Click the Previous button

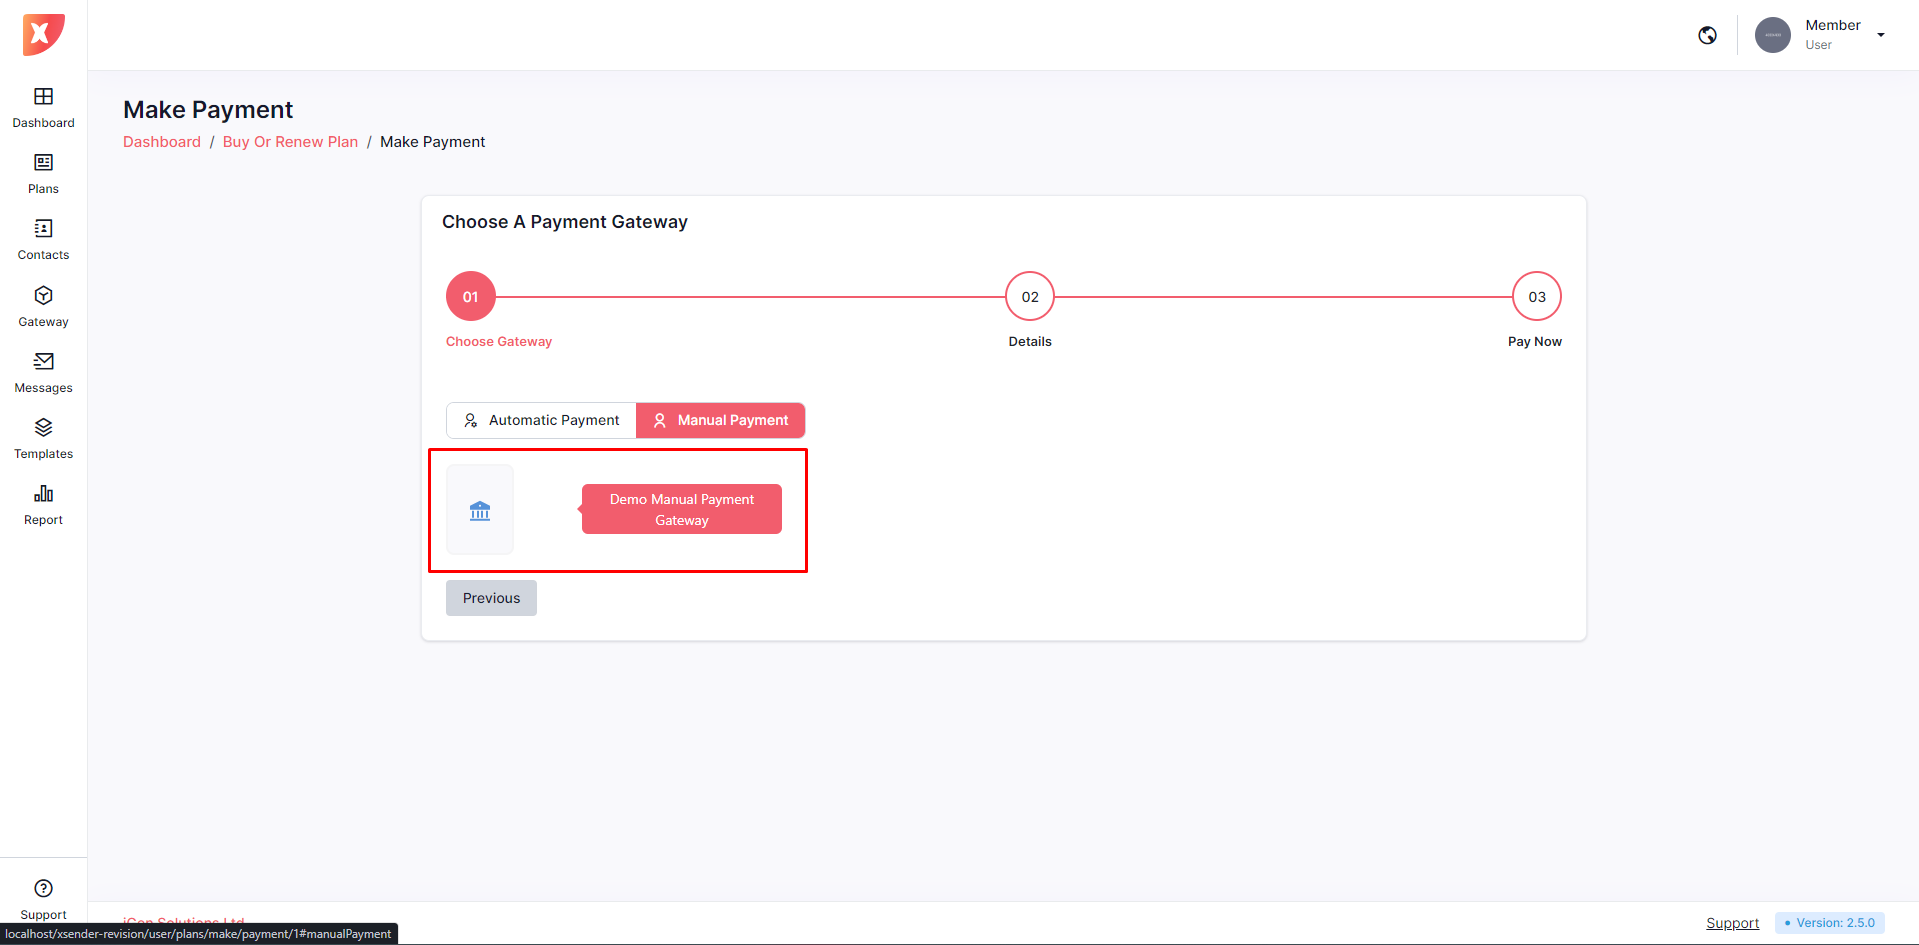(491, 598)
